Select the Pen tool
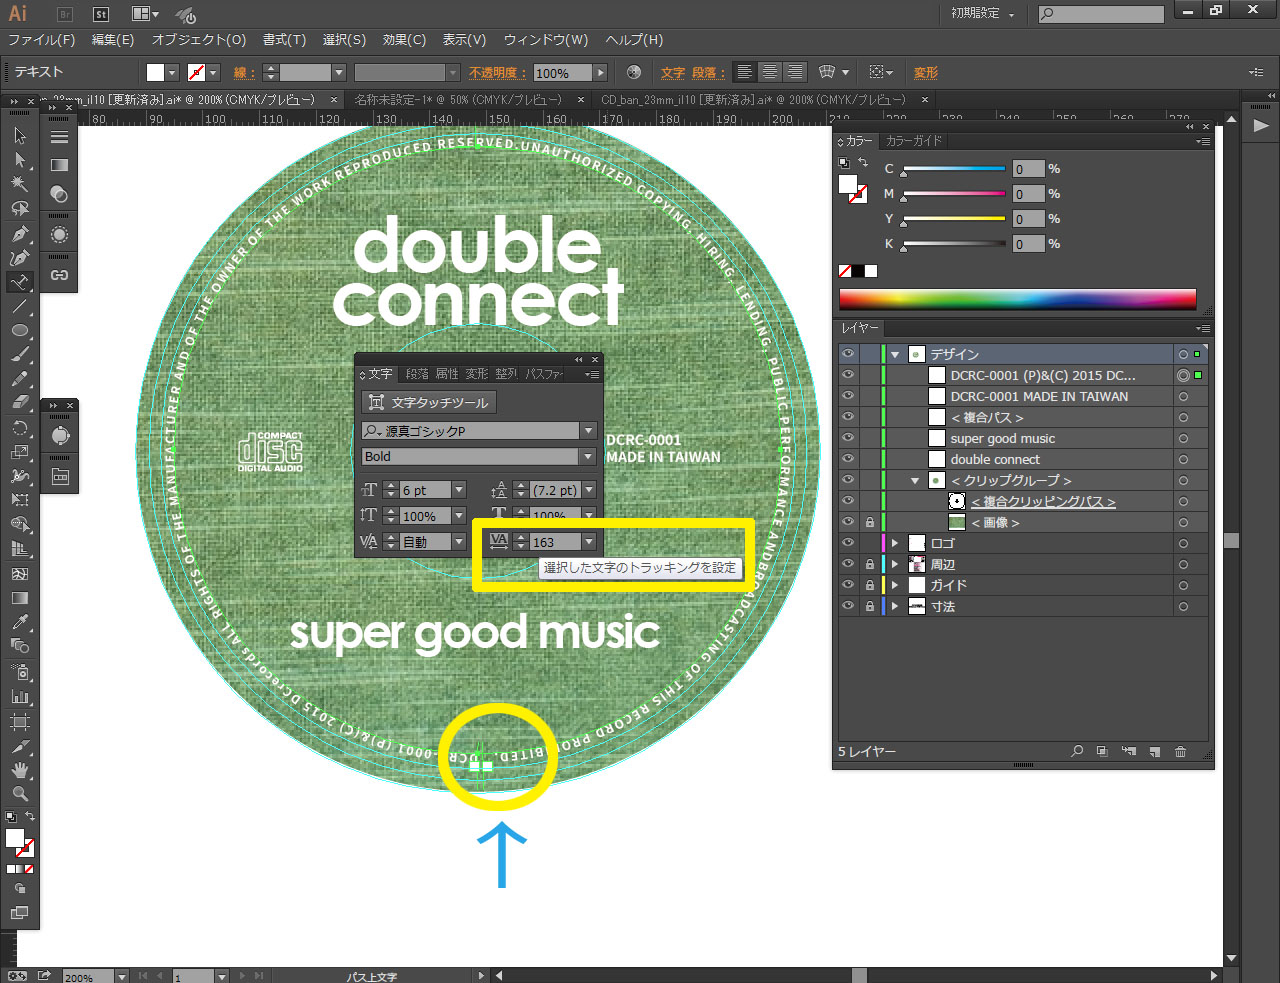 tap(20, 234)
